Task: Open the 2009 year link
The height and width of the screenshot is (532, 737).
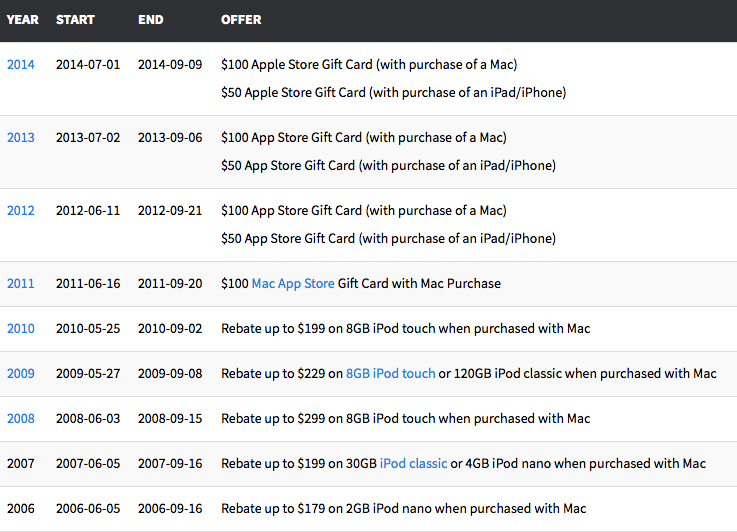Action: pyautogui.click(x=21, y=373)
